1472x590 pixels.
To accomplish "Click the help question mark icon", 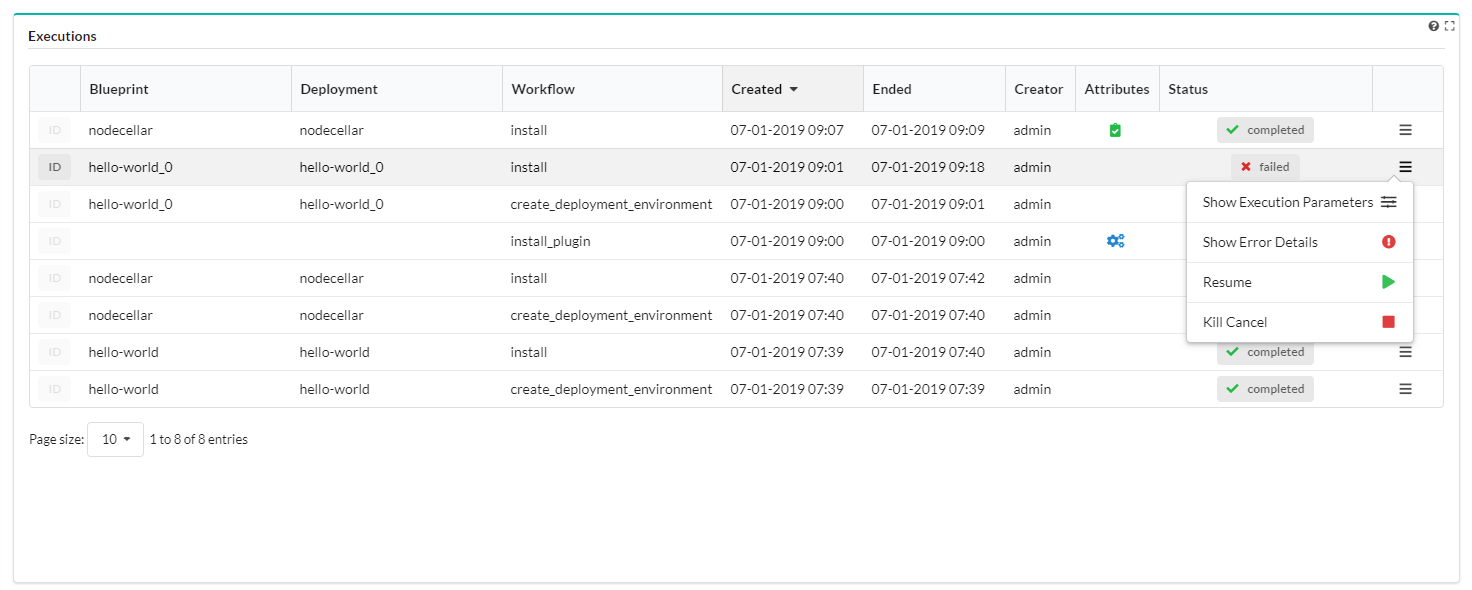I will tap(1434, 26).
